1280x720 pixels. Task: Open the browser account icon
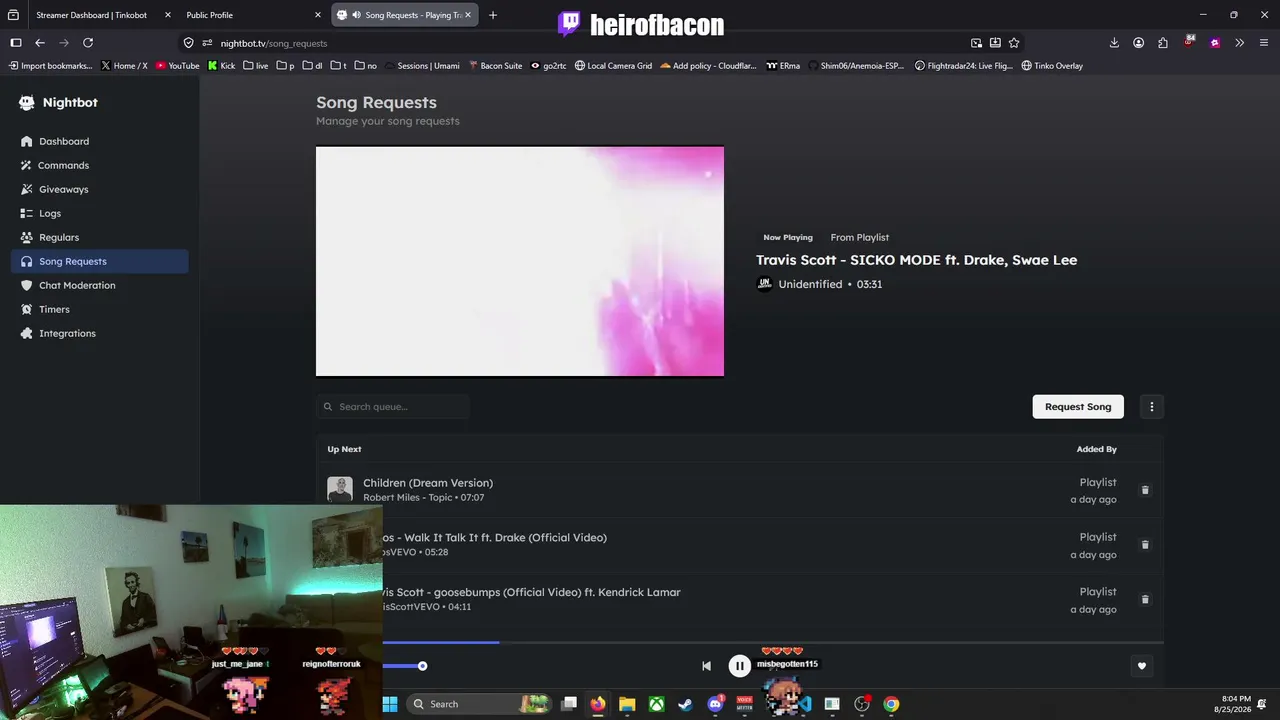(1139, 43)
